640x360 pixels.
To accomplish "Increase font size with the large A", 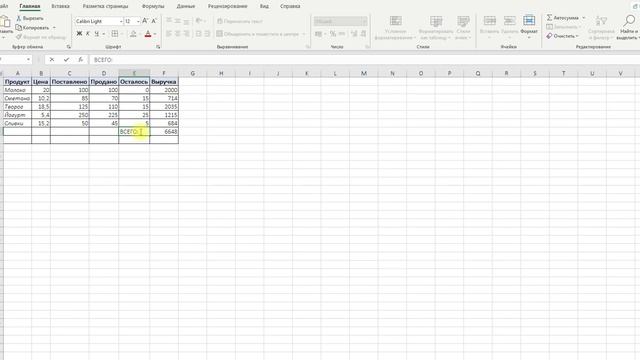I will pos(145,21).
